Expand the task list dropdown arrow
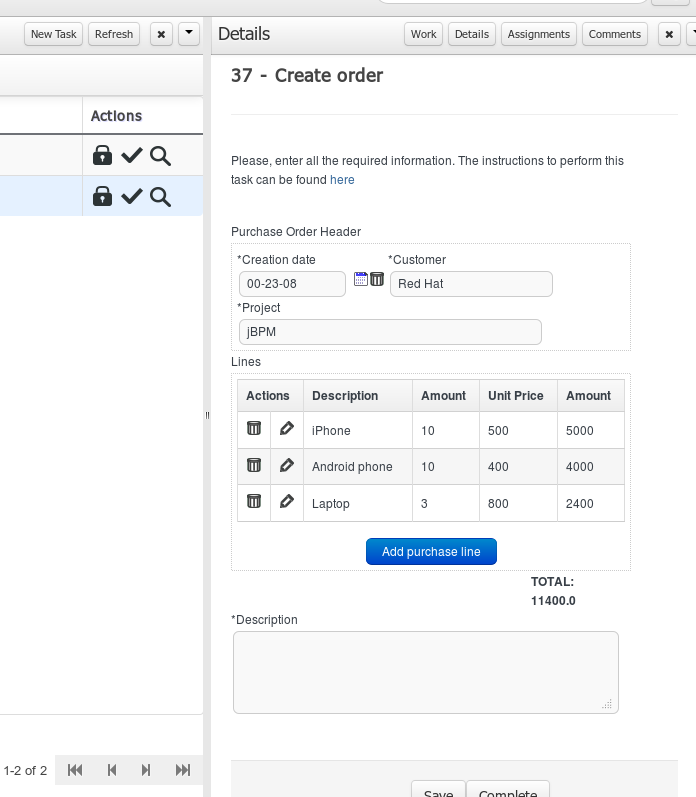 point(189,34)
